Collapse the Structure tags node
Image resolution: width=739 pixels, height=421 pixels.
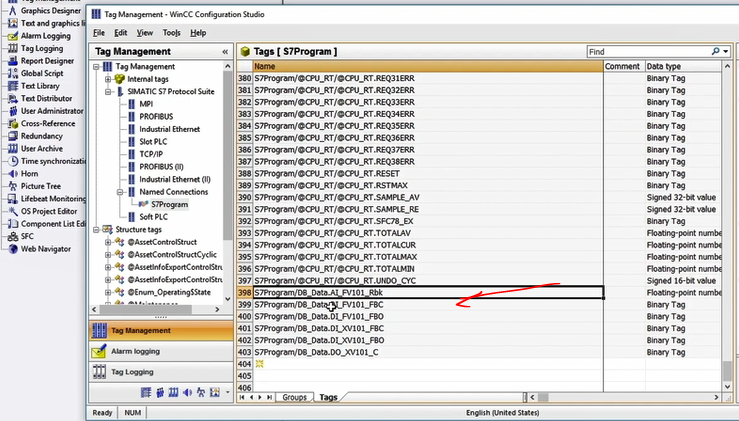[x=96, y=230]
